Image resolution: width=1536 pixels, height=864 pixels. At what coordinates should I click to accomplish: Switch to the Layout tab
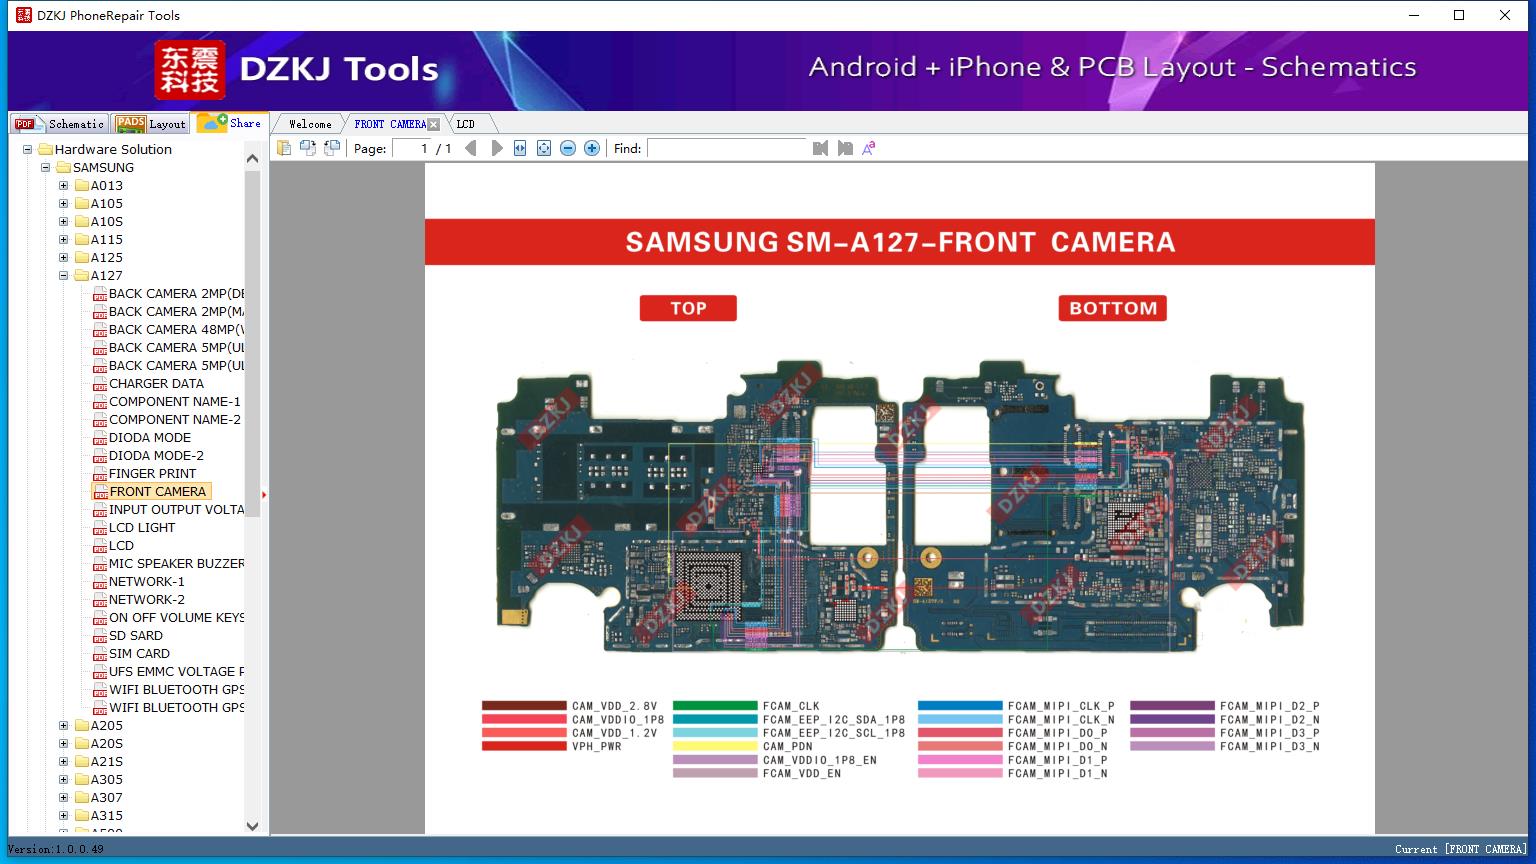151,124
